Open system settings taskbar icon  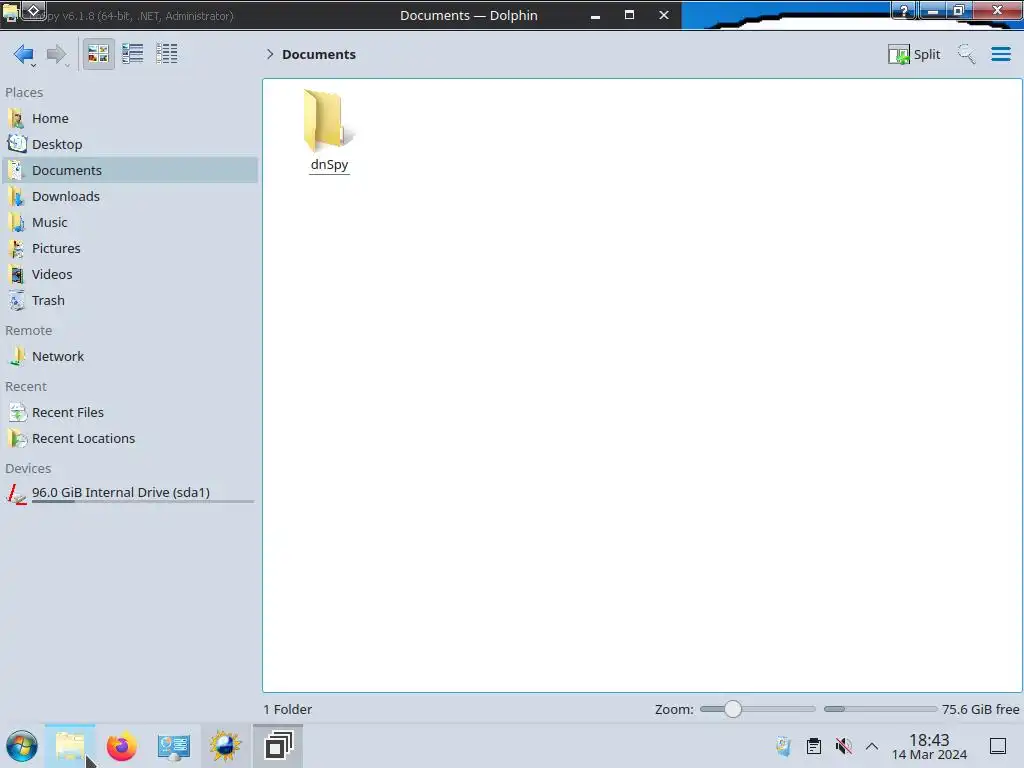click(x=173, y=746)
